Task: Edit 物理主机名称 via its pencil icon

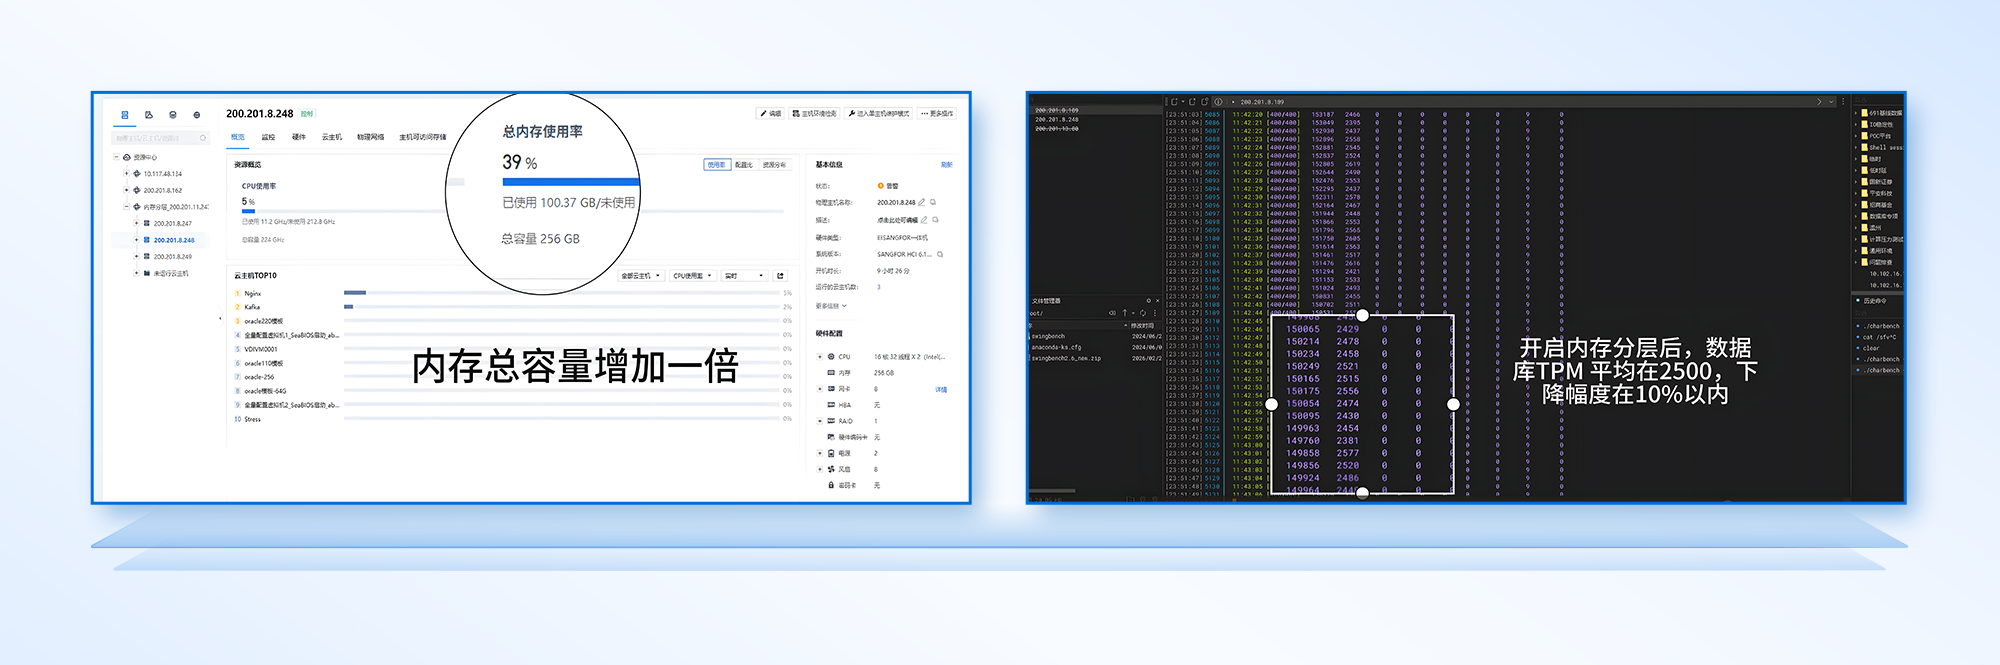Action: (922, 203)
